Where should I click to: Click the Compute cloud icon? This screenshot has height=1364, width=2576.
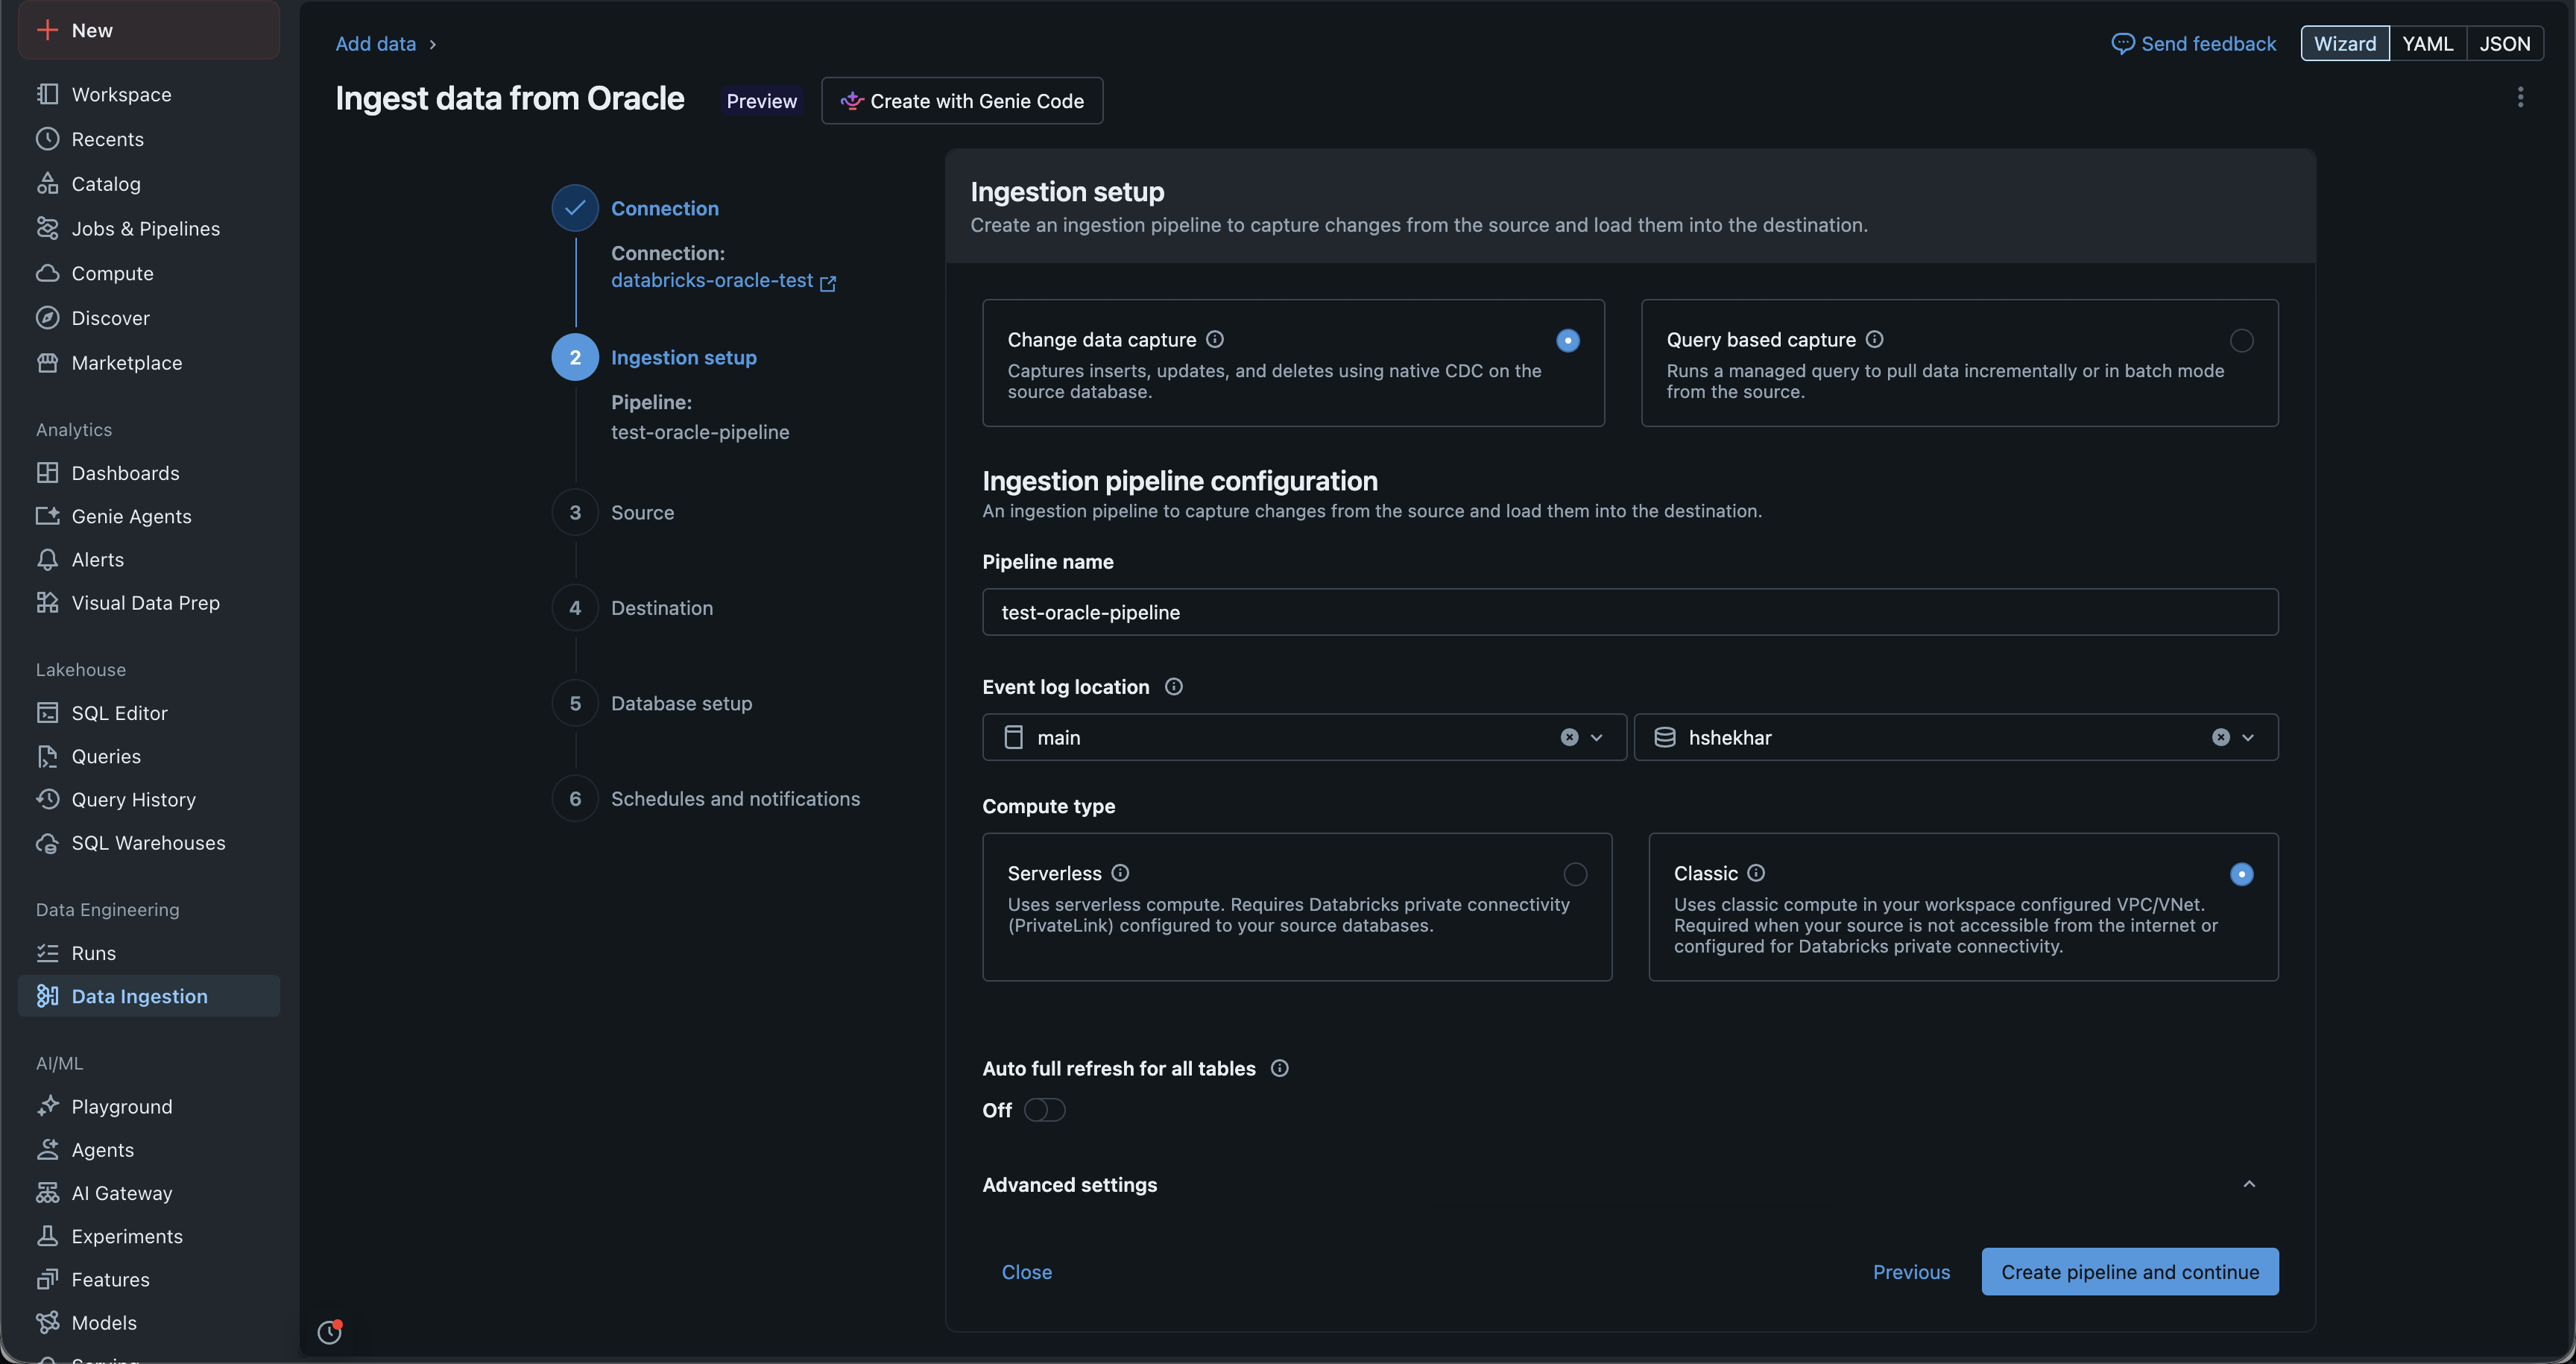pos(47,273)
